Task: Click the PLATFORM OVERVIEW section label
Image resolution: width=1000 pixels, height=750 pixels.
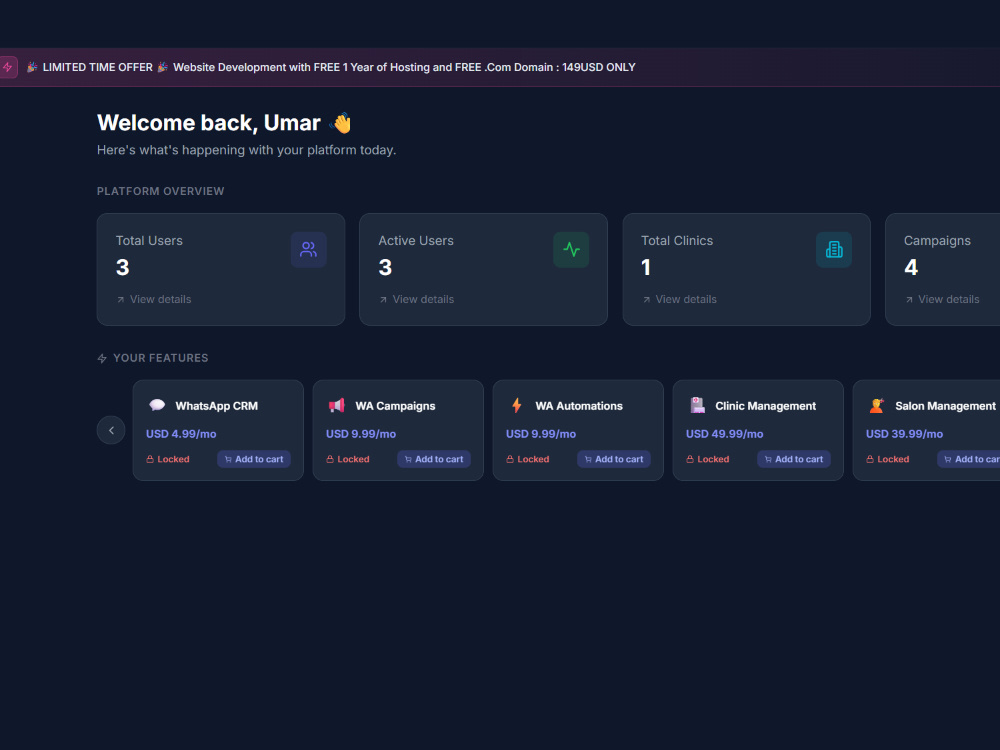Action: pyautogui.click(x=161, y=191)
